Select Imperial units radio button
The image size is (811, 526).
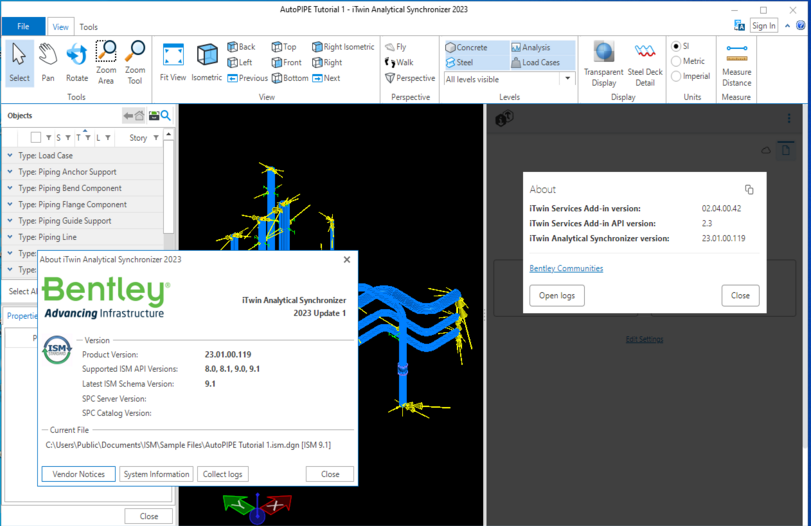(x=675, y=76)
